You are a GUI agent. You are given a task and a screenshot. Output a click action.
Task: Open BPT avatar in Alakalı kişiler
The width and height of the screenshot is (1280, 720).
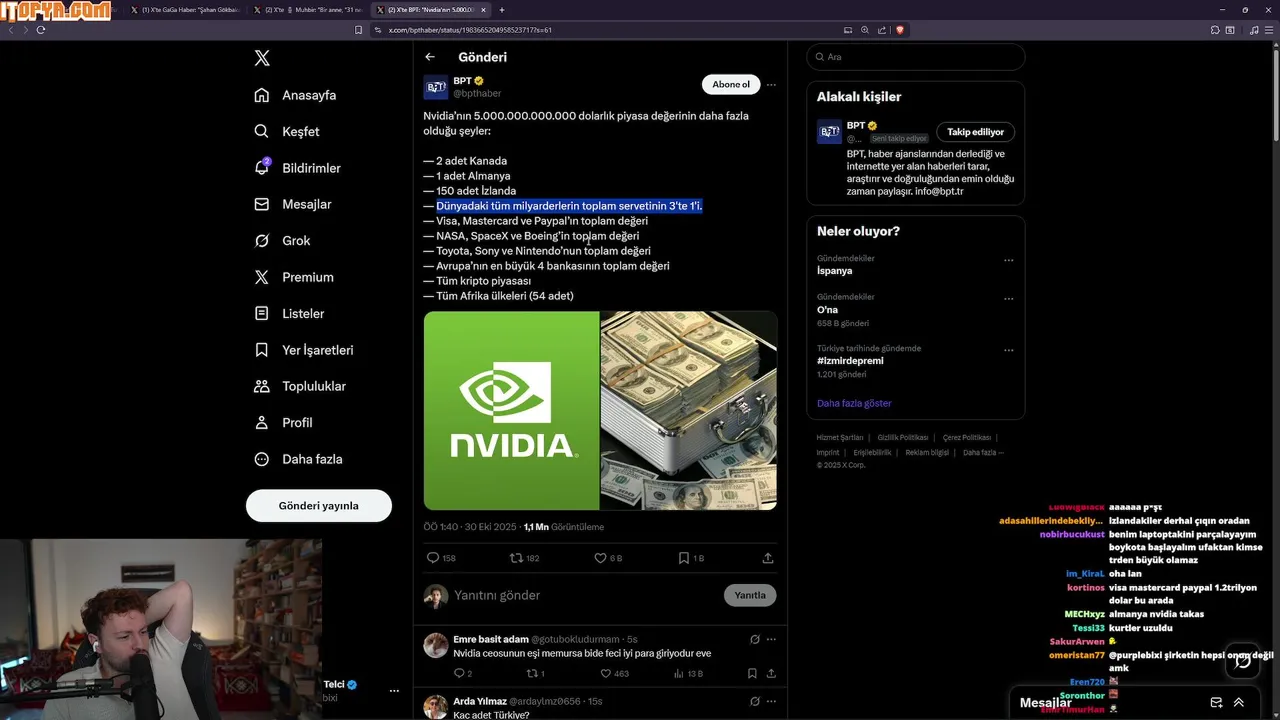(x=829, y=132)
